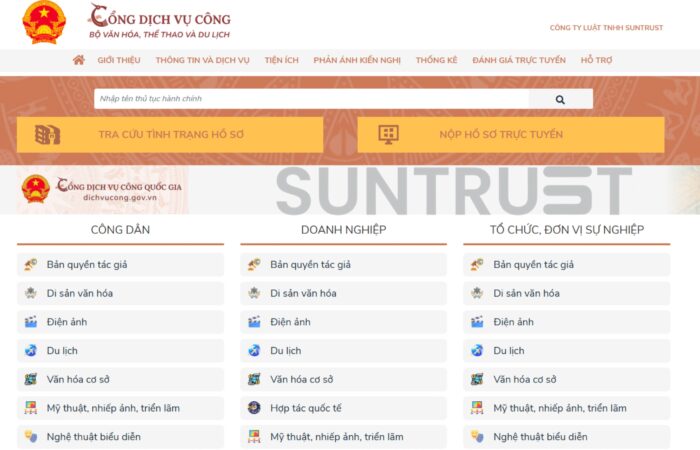Click Nghệ thuật biểu diễn mask icon under Công dân
The width and height of the screenshot is (700, 450).
[31, 437]
